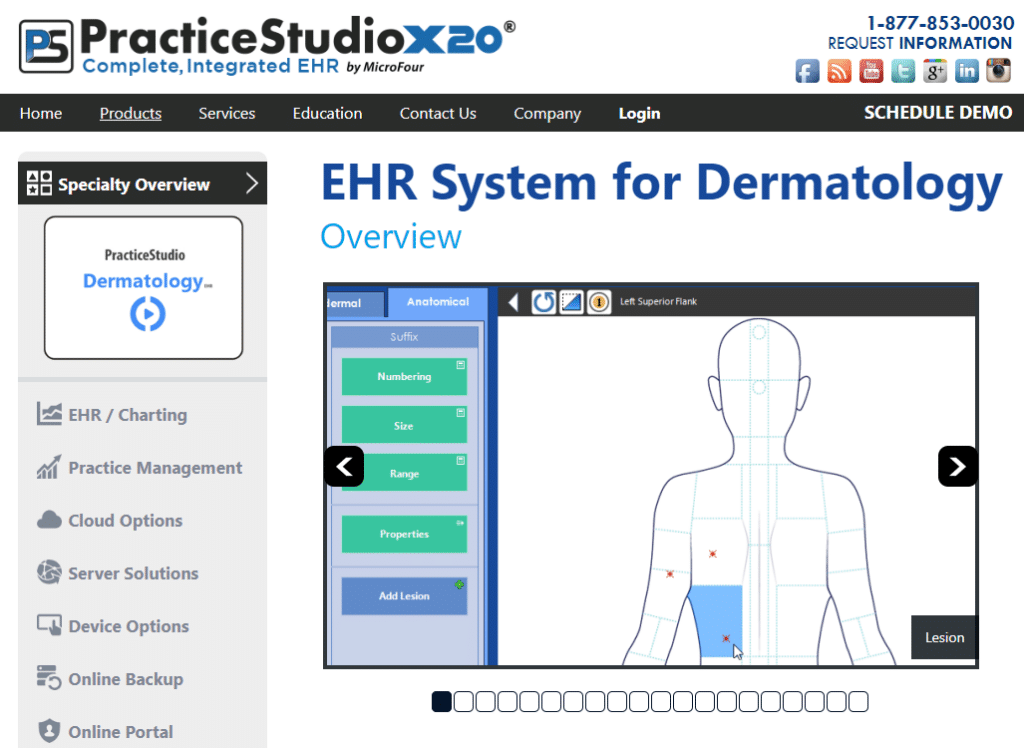Open the EHR / Charting sidebar link
The width and height of the screenshot is (1024, 748).
pyautogui.click(x=127, y=415)
